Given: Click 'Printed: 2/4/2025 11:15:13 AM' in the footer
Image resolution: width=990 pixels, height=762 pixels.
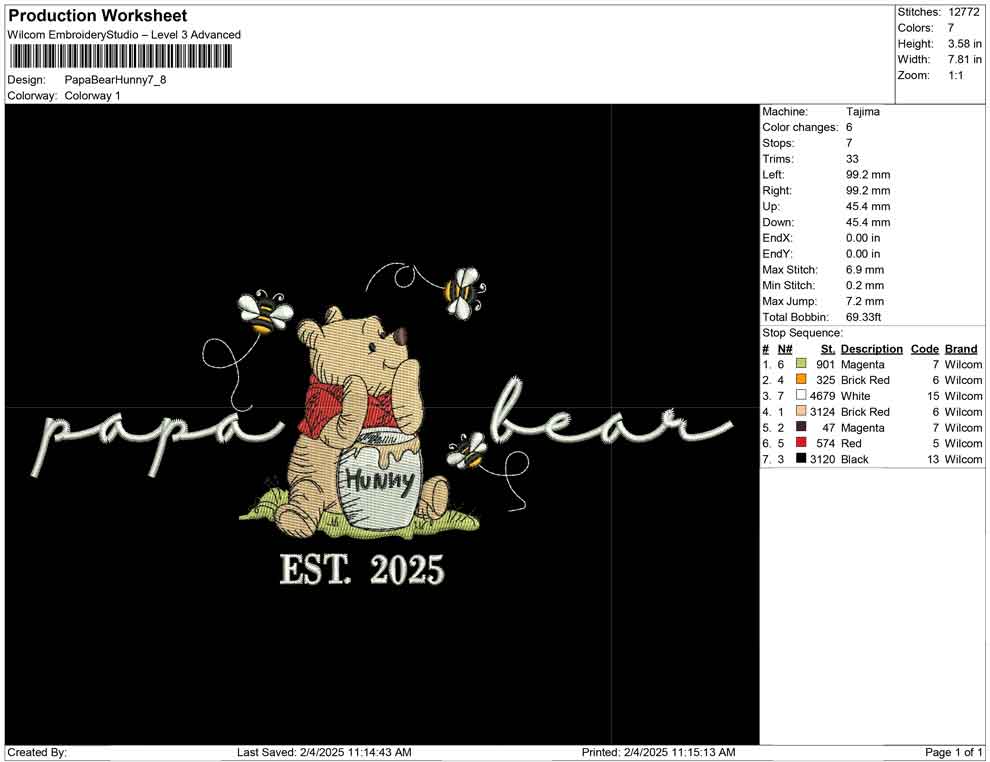Looking at the screenshot, I should coord(659,752).
